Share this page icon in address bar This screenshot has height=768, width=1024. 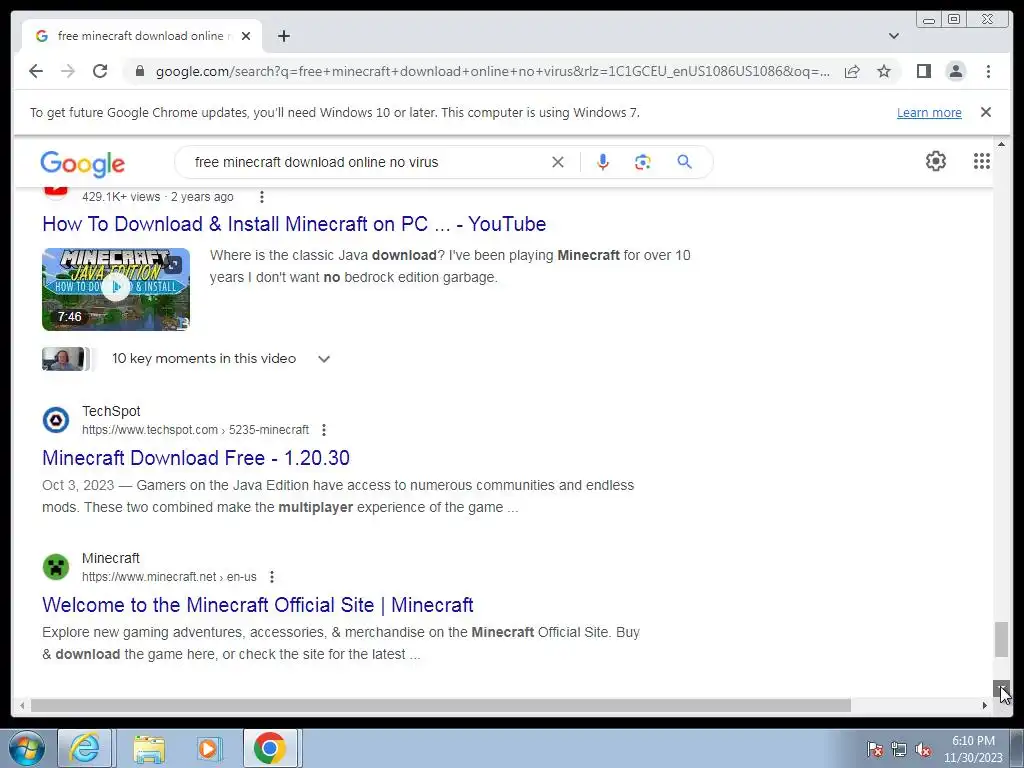click(852, 71)
